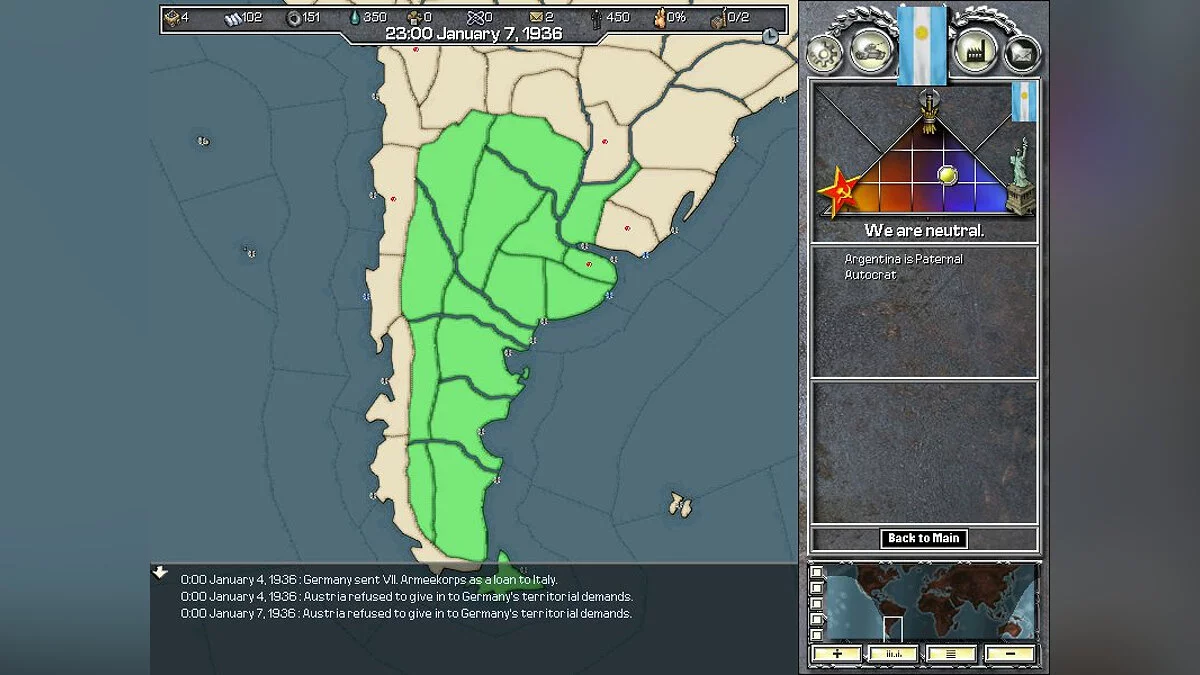Click the map mode button with bar-chart icon

point(892,653)
